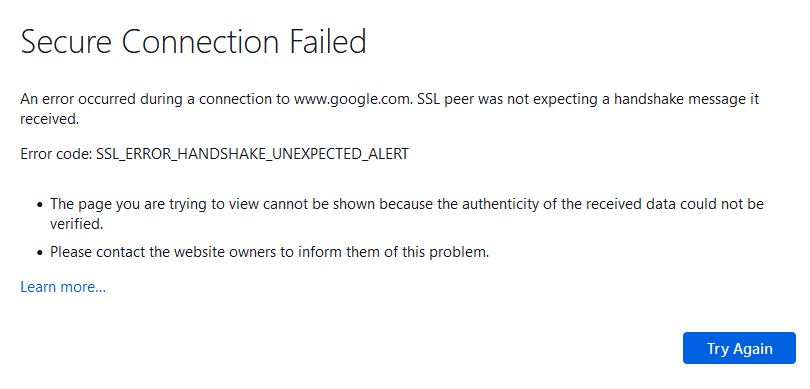The height and width of the screenshot is (389, 810).
Task: Click the SSL_ERROR_HANDSHAKE_UNEXPECTED_ALERT error code text
Action: [x=253, y=154]
